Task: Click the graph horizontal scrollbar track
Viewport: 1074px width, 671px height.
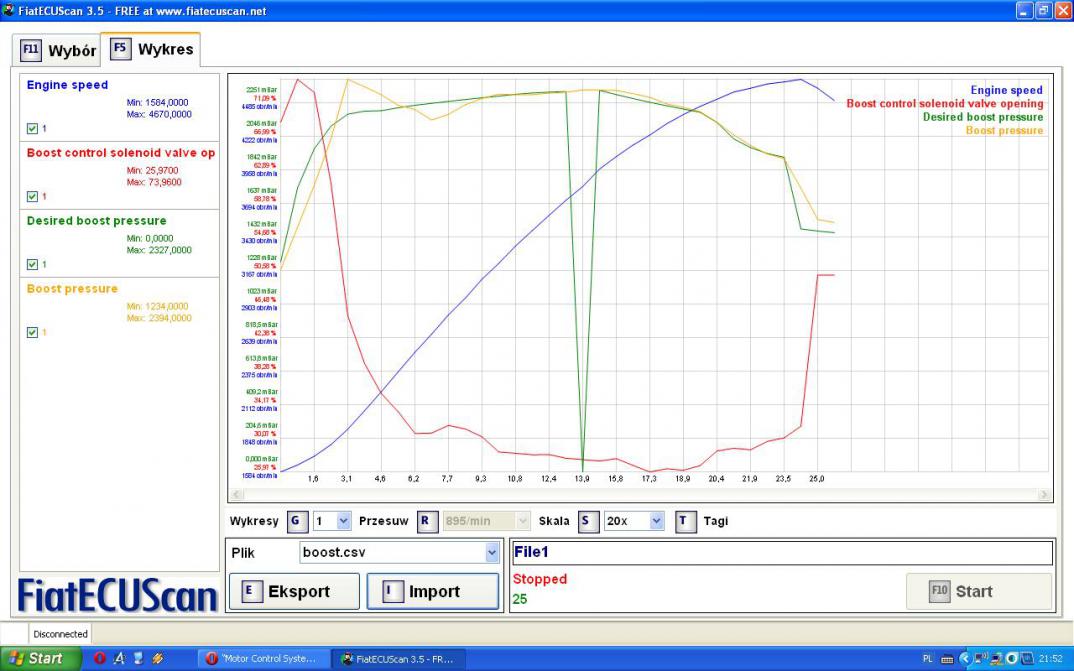Action: [x=640, y=494]
